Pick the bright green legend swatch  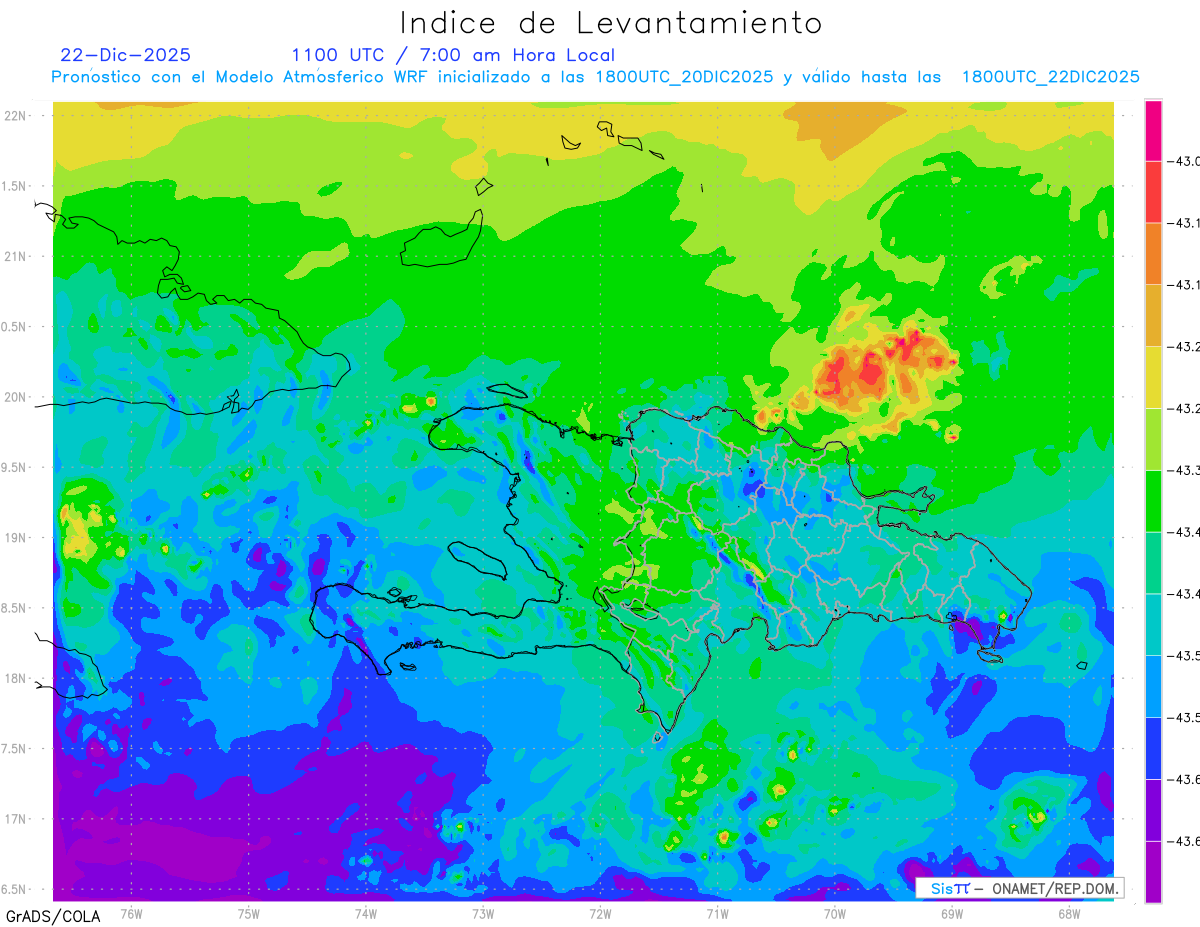(x=1153, y=501)
